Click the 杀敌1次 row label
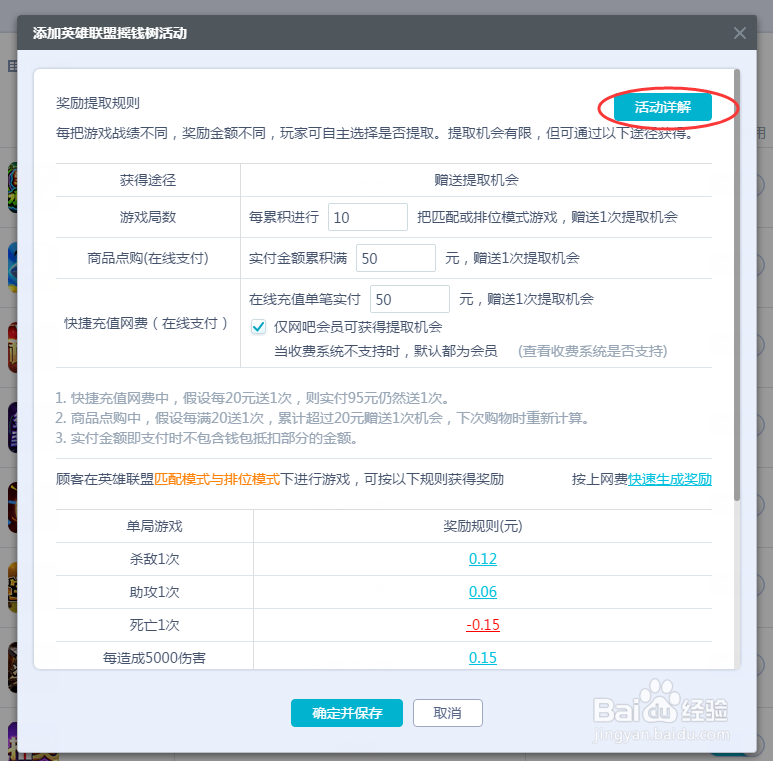The image size is (773, 761). [154, 559]
